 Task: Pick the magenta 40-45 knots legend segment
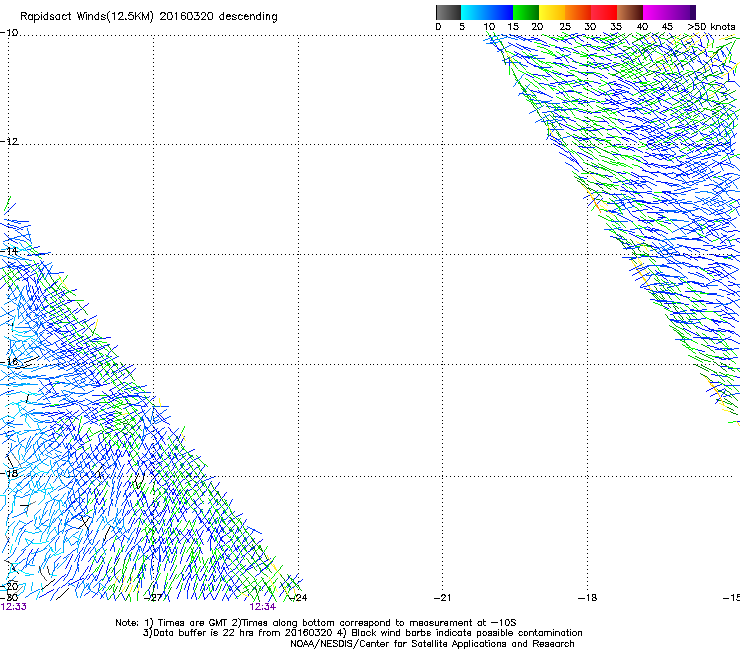pos(656,12)
